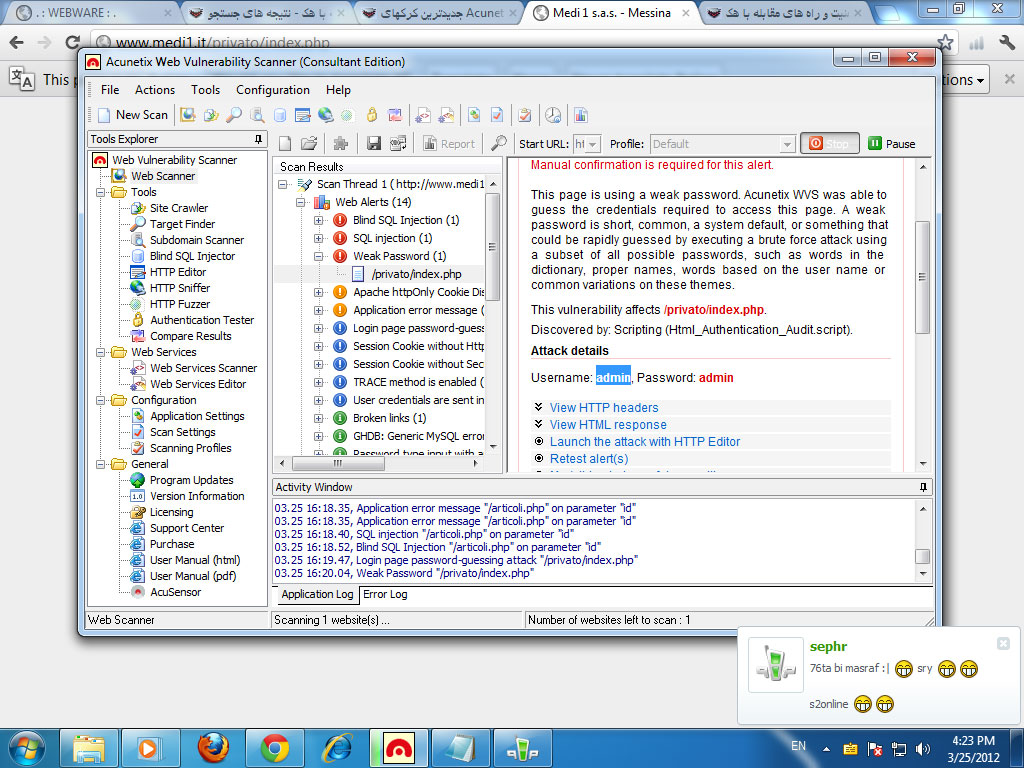Stop the running scan

point(828,144)
